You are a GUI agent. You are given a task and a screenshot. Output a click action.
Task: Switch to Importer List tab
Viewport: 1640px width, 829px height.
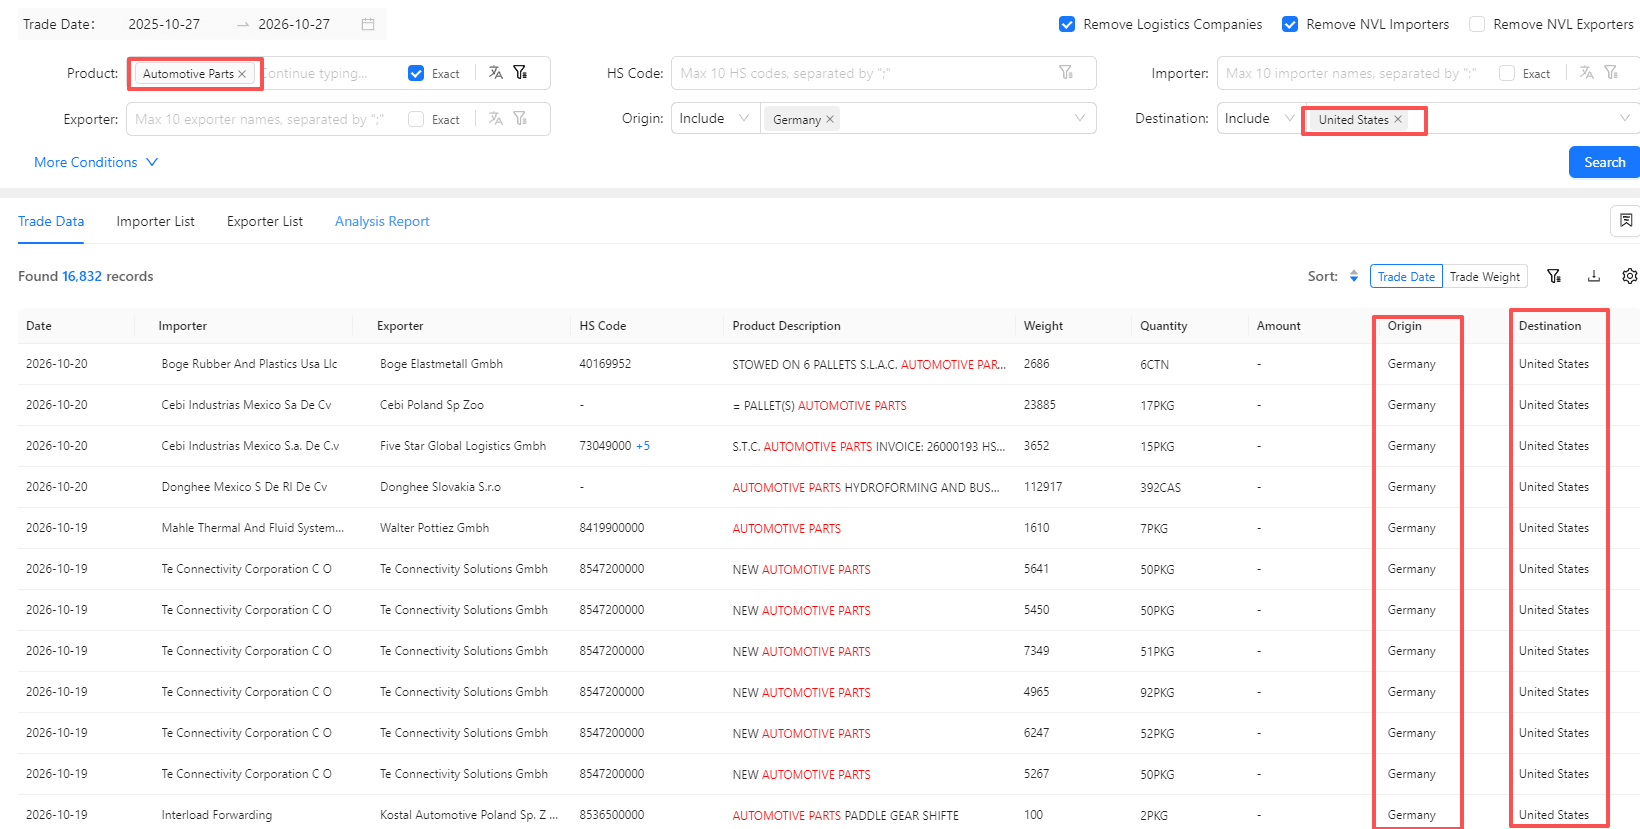(155, 221)
